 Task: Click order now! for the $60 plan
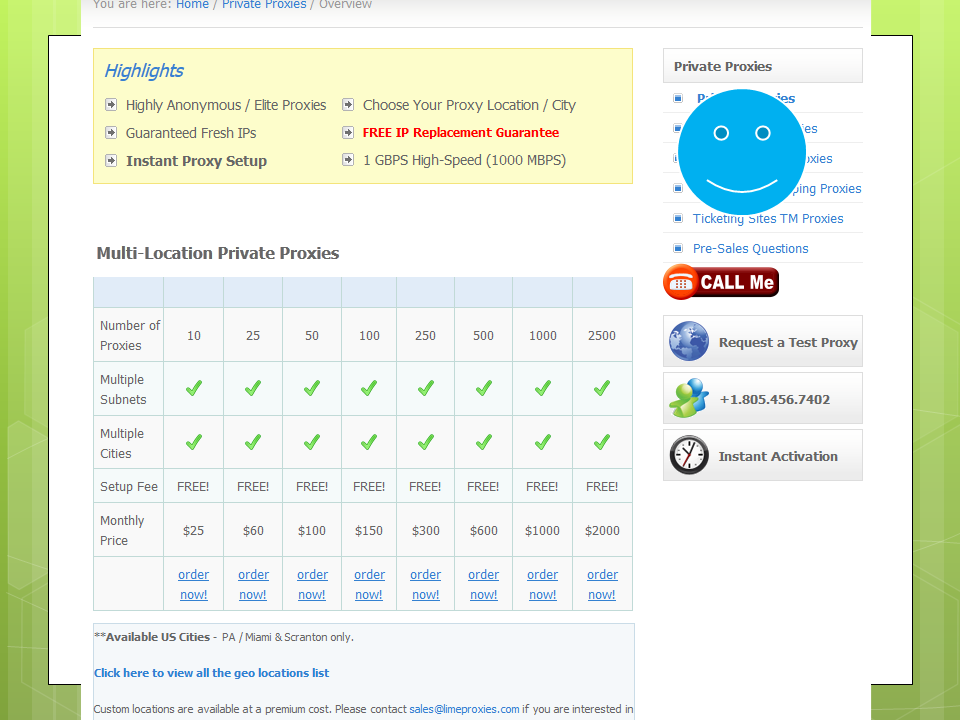253,584
